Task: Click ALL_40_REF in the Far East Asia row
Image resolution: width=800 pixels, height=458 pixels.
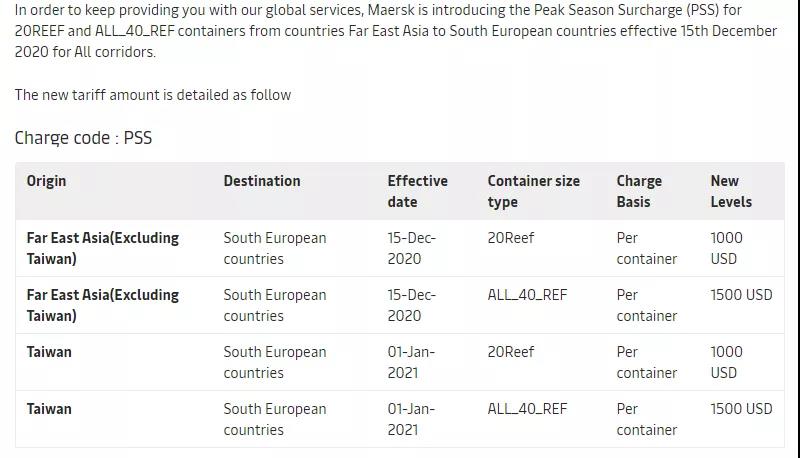Action: pos(527,295)
